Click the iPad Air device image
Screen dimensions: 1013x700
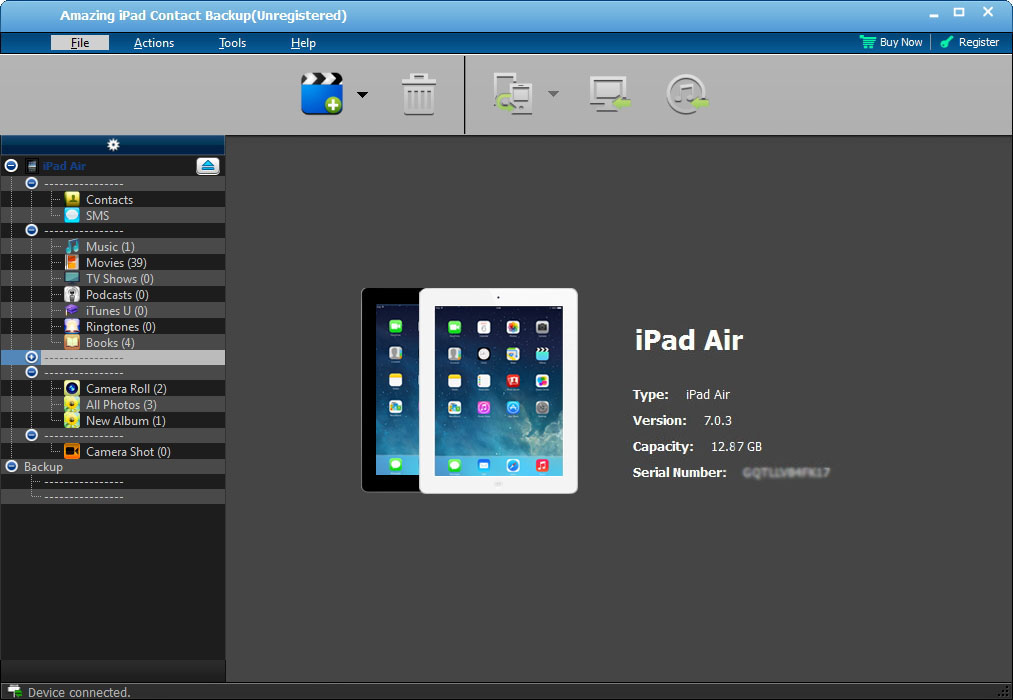point(469,390)
